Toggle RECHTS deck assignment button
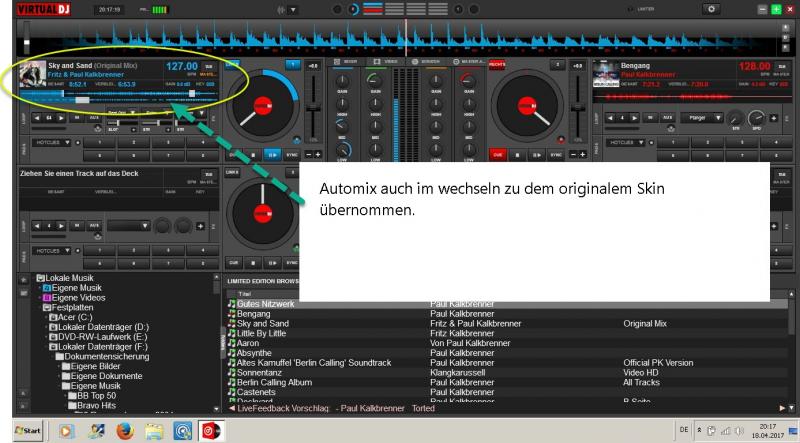Image resolution: width=800 pixels, height=443 pixels. (x=497, y=65)
